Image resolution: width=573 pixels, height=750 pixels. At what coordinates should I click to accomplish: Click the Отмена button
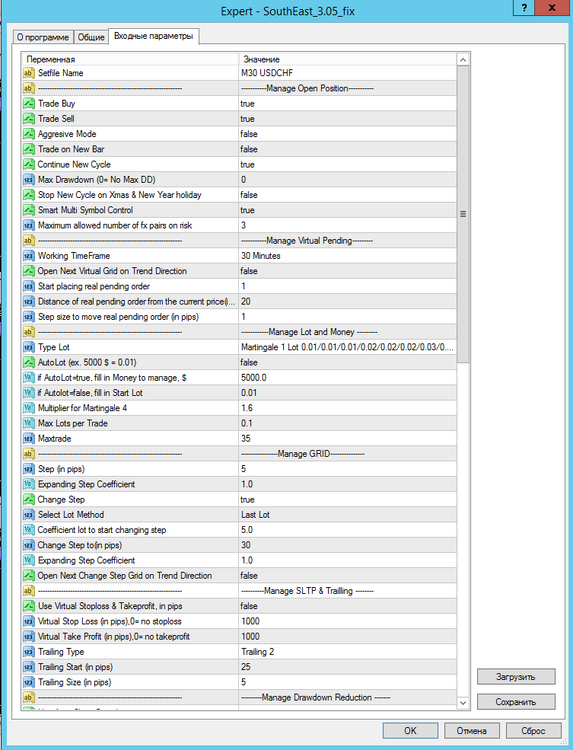coord(471,730)
